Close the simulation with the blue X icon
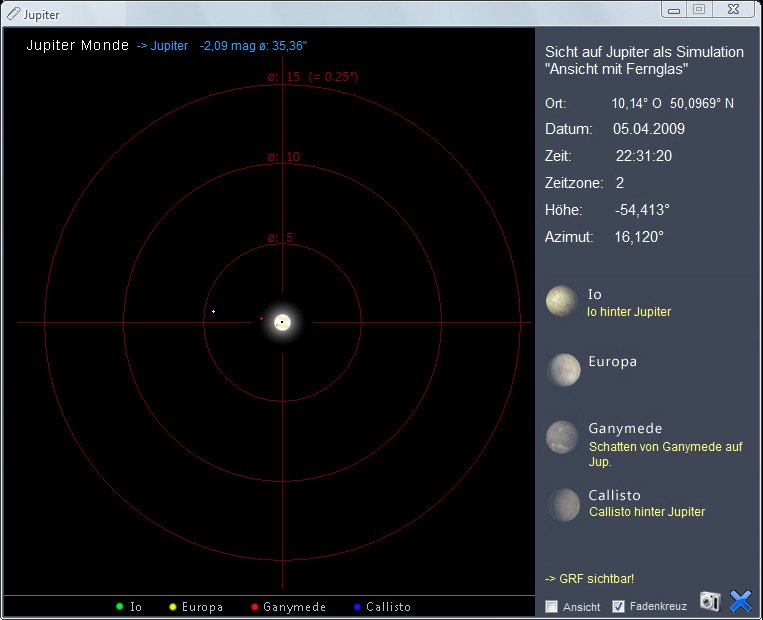This screenshot has height=620, width=763. tap(740, 601)
